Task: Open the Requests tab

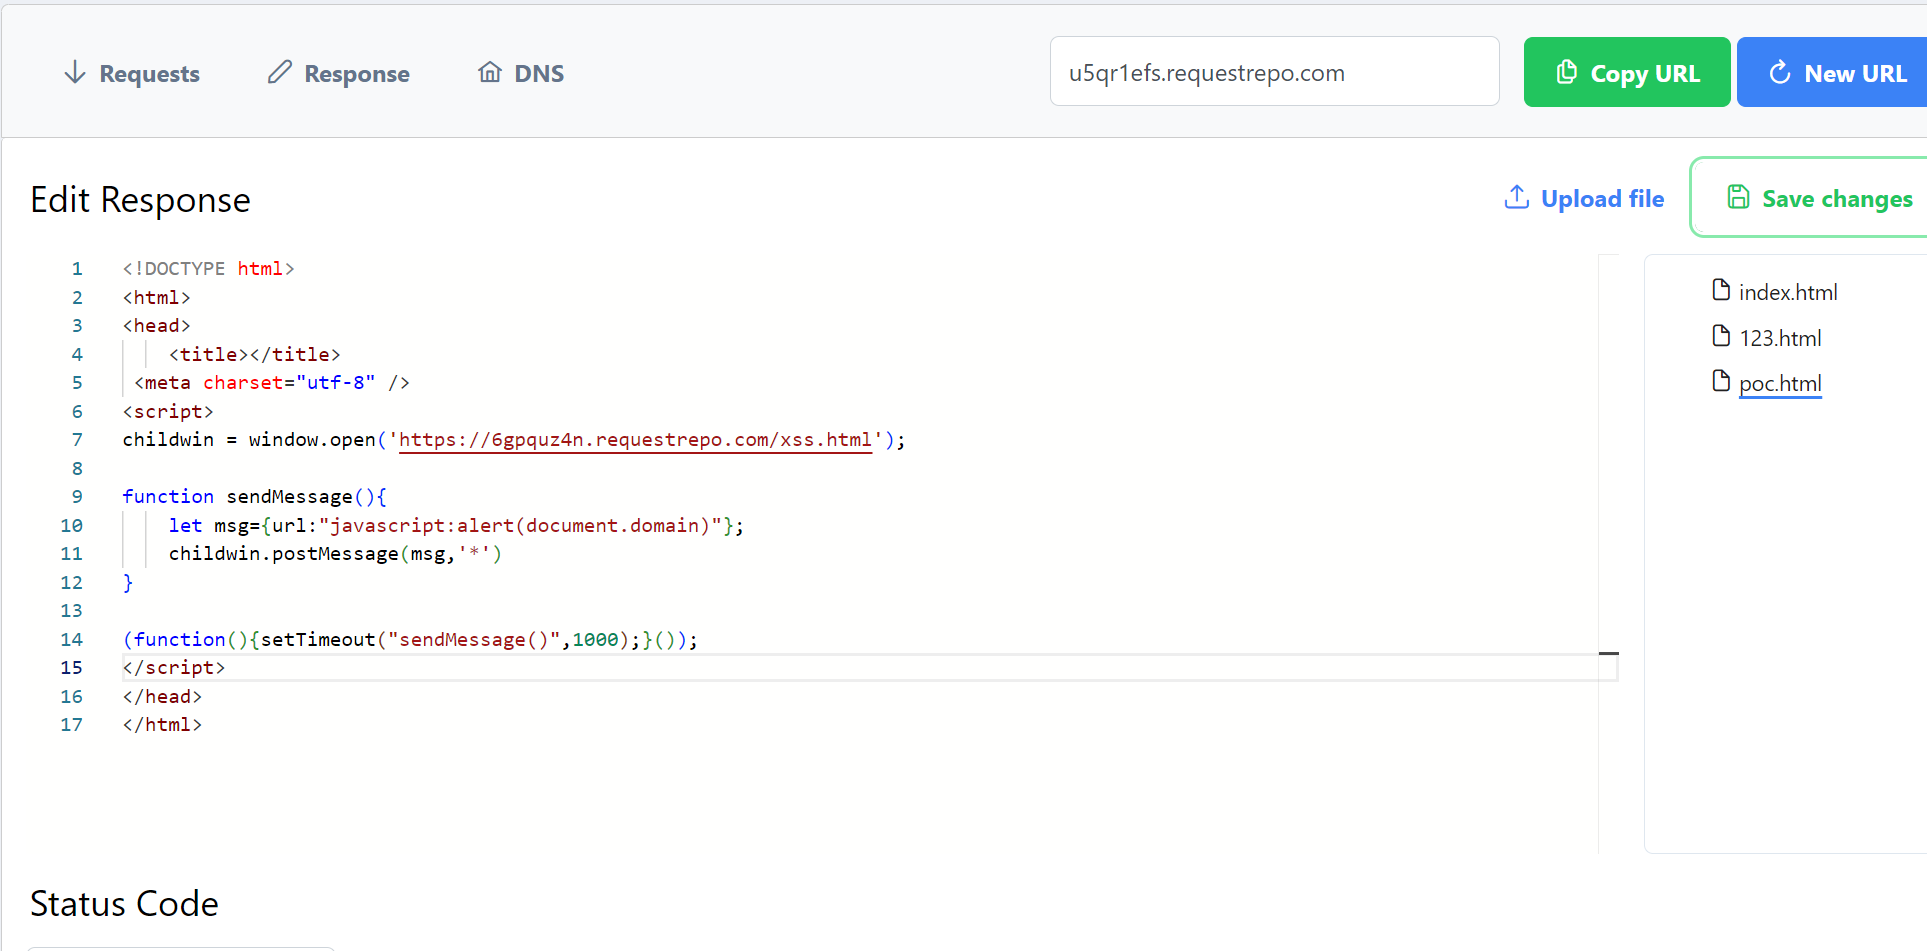Action: pyautogui.click(x=131, y=73)
